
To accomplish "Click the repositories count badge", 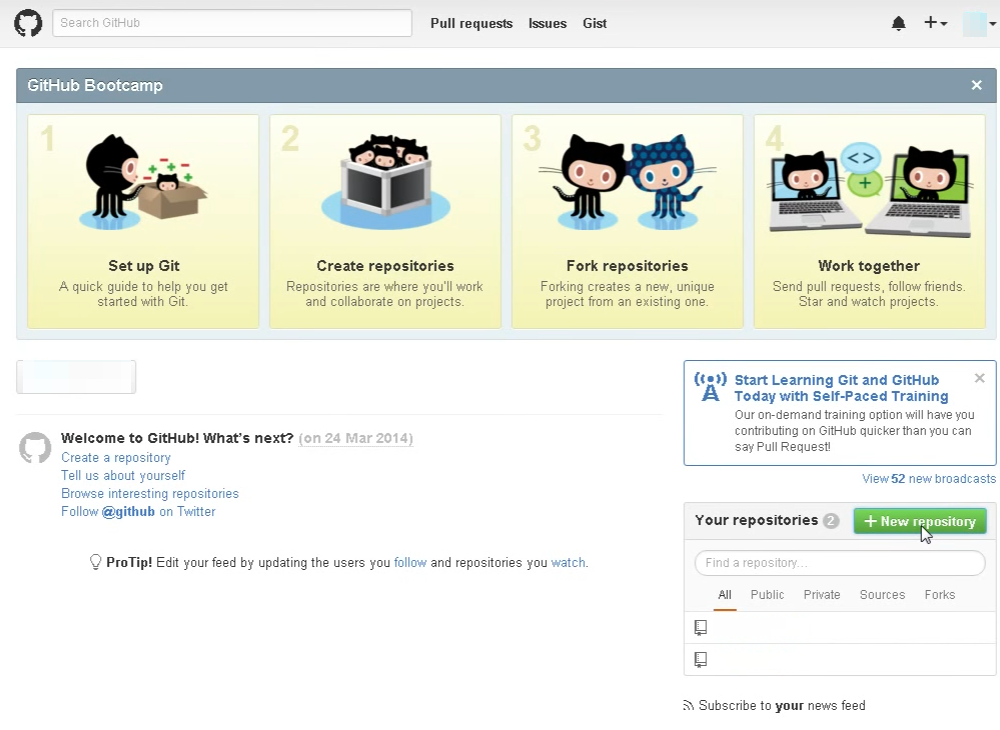I will [x=830, y=521].
